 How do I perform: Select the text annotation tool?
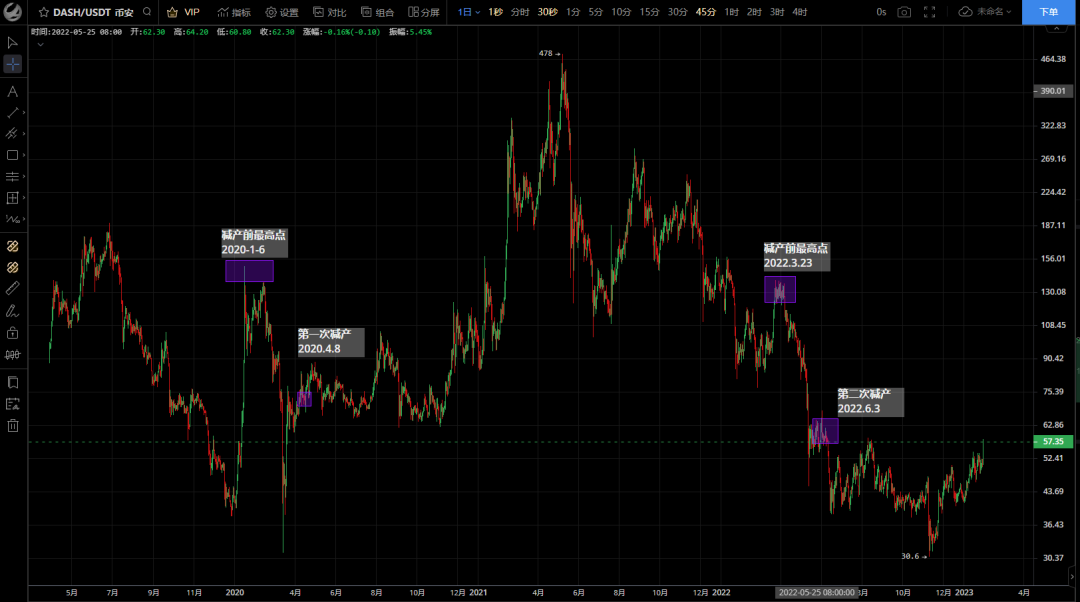[x=13, y=91]
